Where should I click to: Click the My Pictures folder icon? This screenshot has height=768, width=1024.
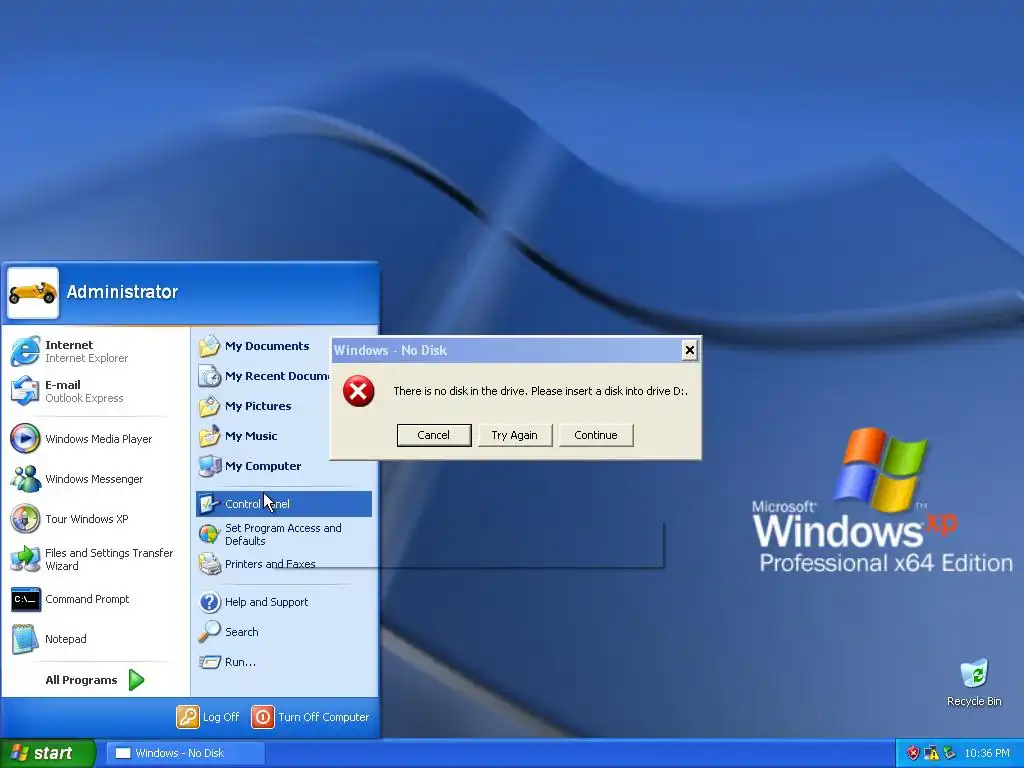(x=210, y=406)
